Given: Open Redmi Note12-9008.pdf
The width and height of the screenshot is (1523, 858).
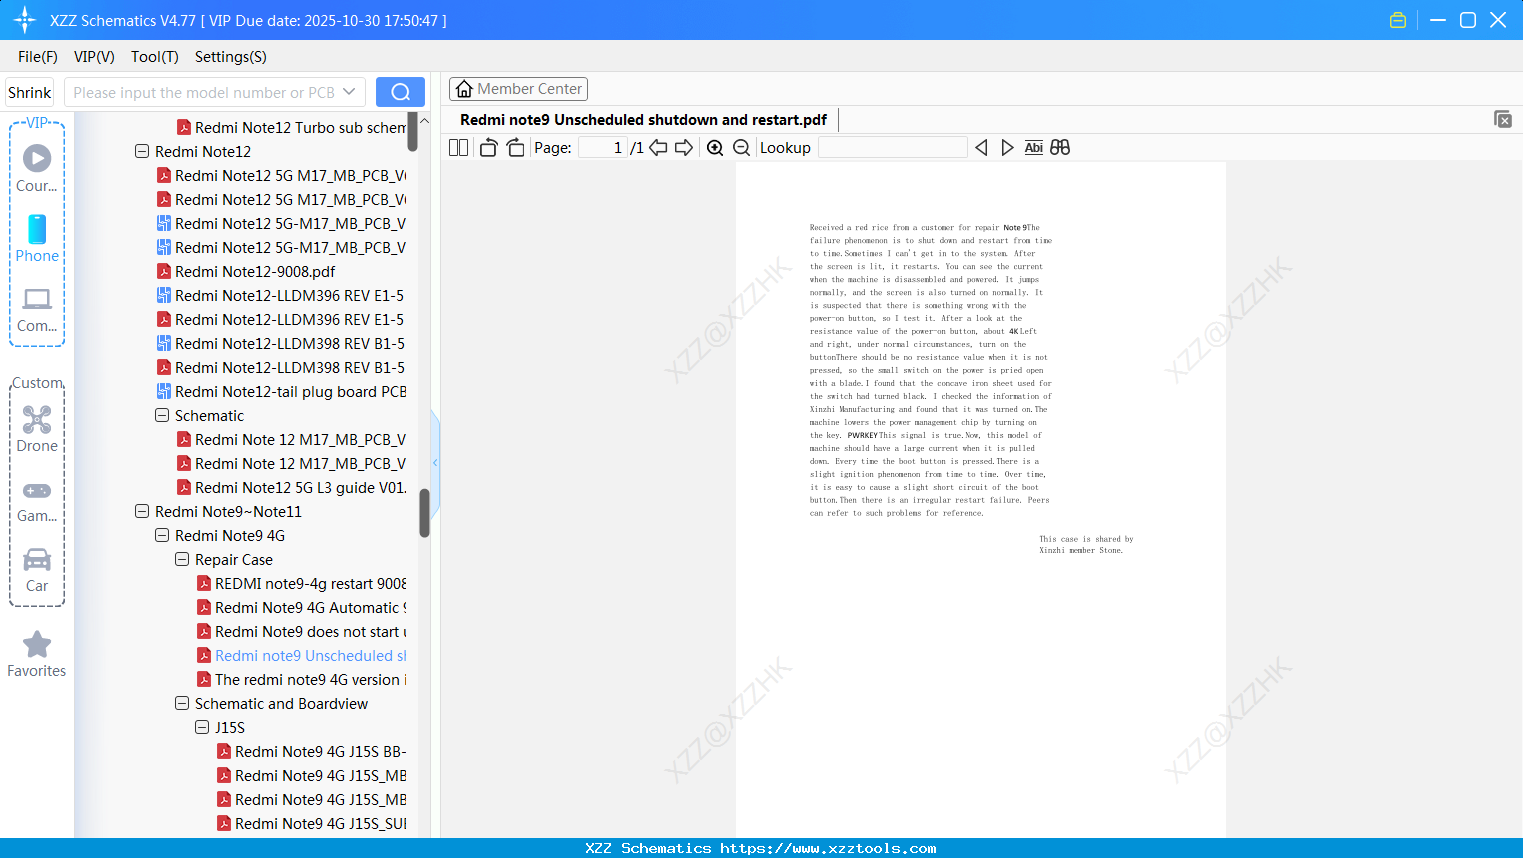Looking at the screenshot, I should click(x=246, y=272).
